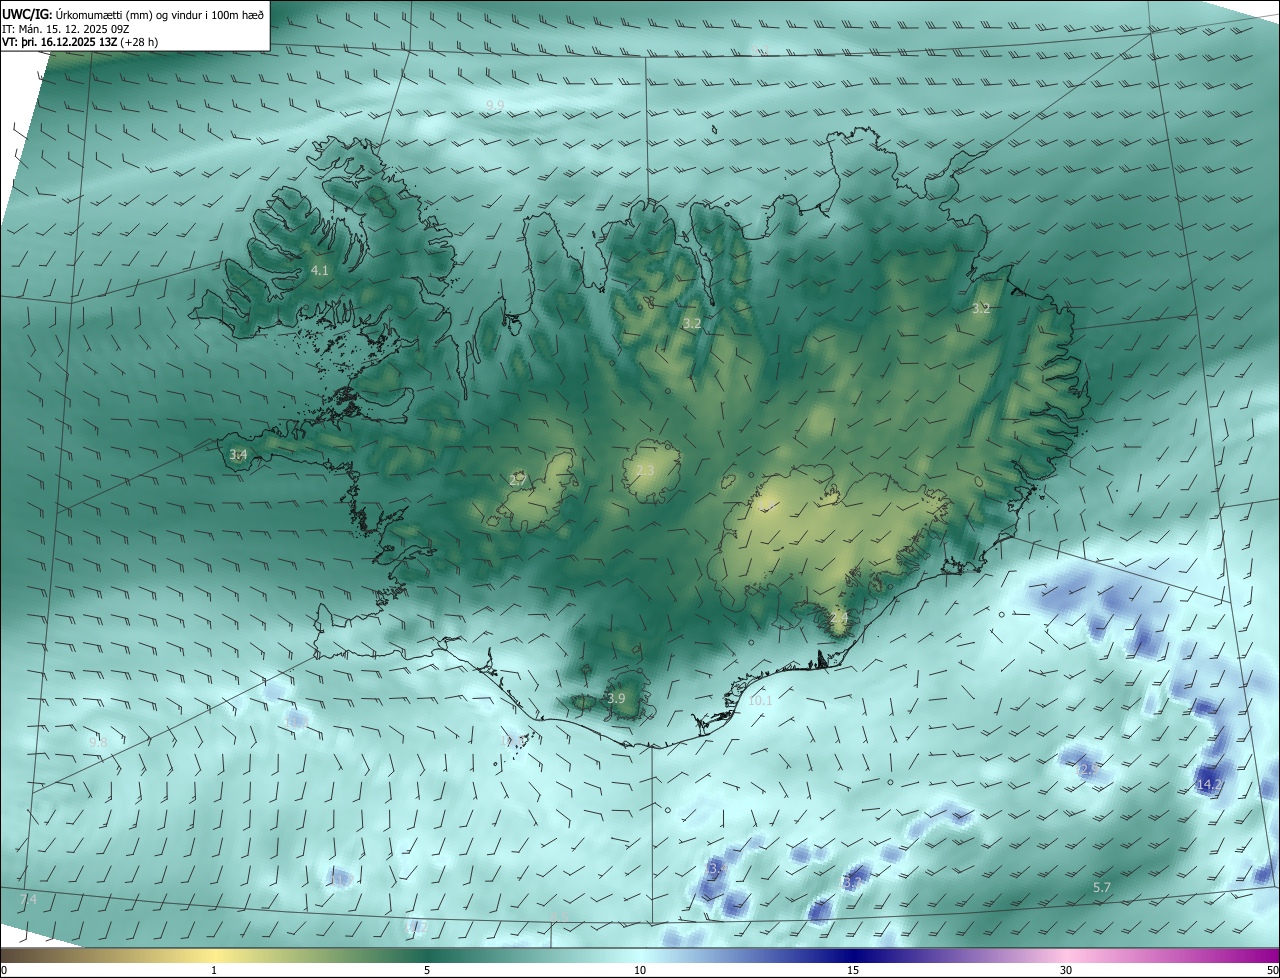
Task: Click the 3.4 precipitation value label
Action: [238, 455]
